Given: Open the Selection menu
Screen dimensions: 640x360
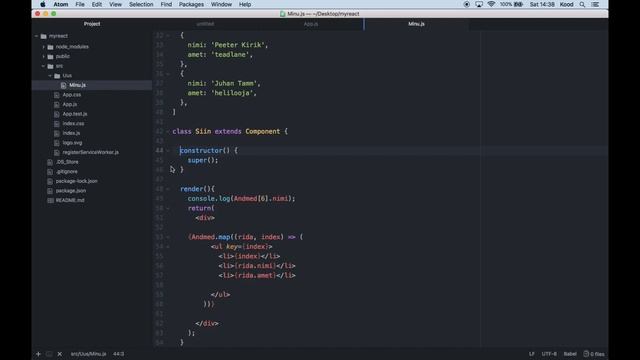Looking at the screenshot, I should [141, 4].
